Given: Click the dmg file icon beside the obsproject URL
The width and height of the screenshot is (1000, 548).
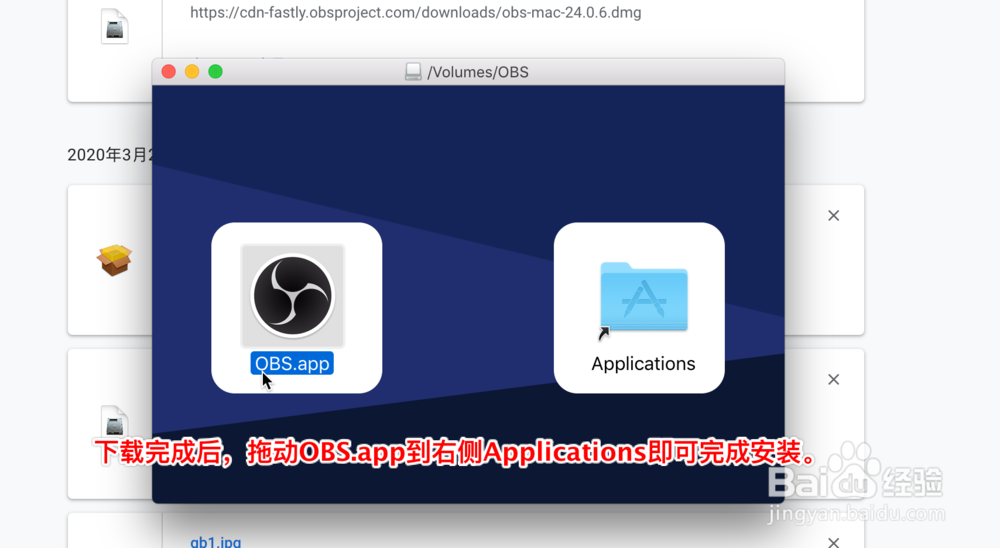Looking at the screenshot, I should (x=115, y=27).
